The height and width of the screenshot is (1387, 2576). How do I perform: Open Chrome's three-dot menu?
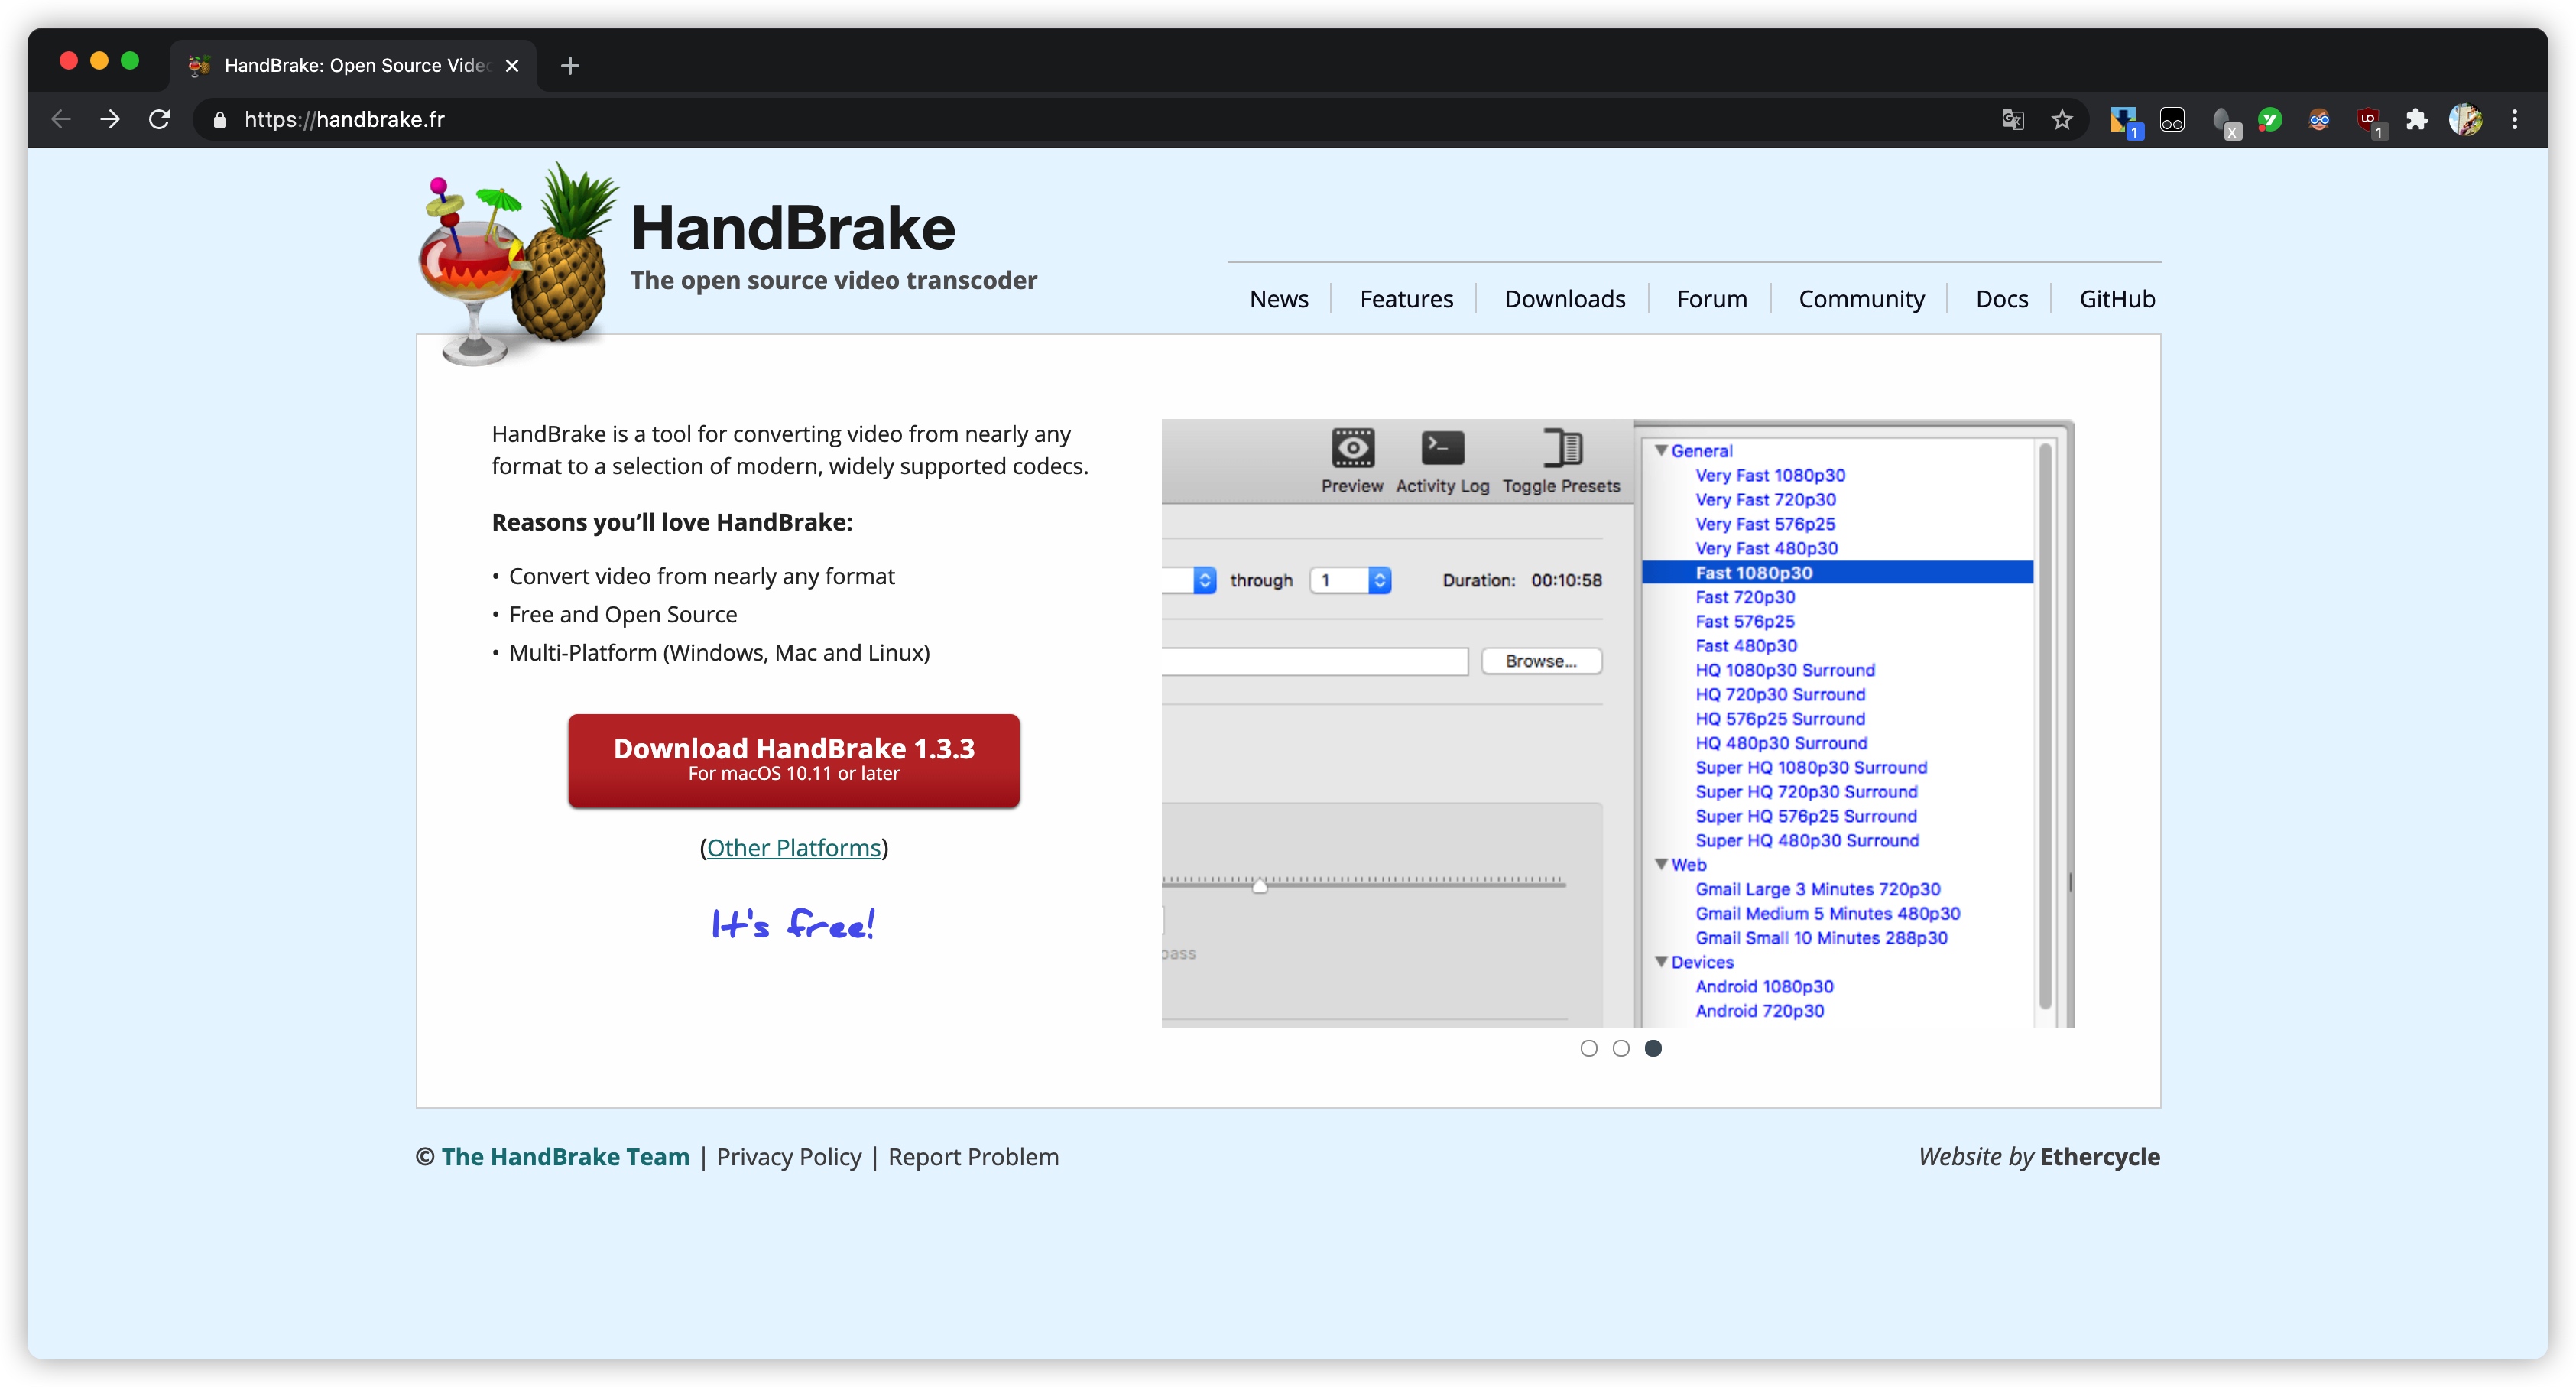[x=2514, y=120]
